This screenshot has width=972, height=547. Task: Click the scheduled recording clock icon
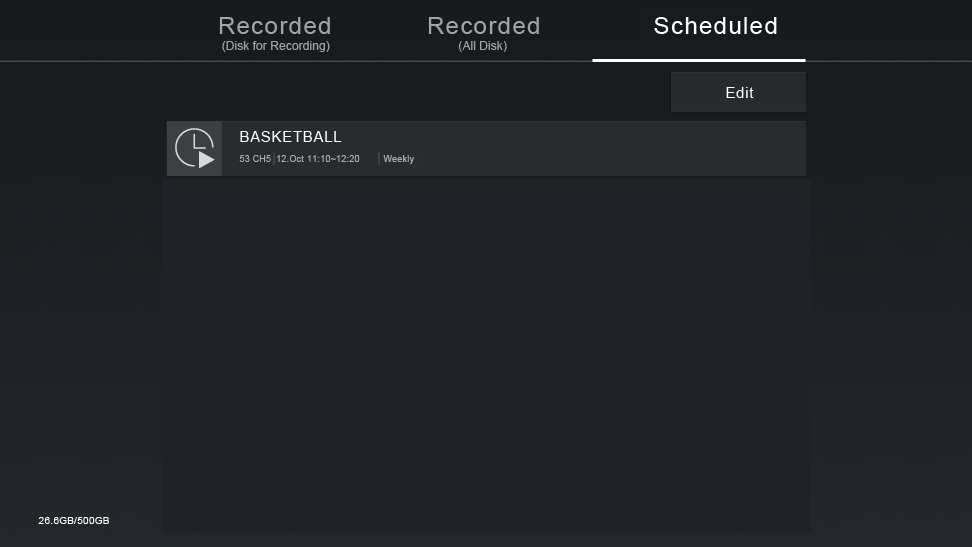tap(195, 148)
